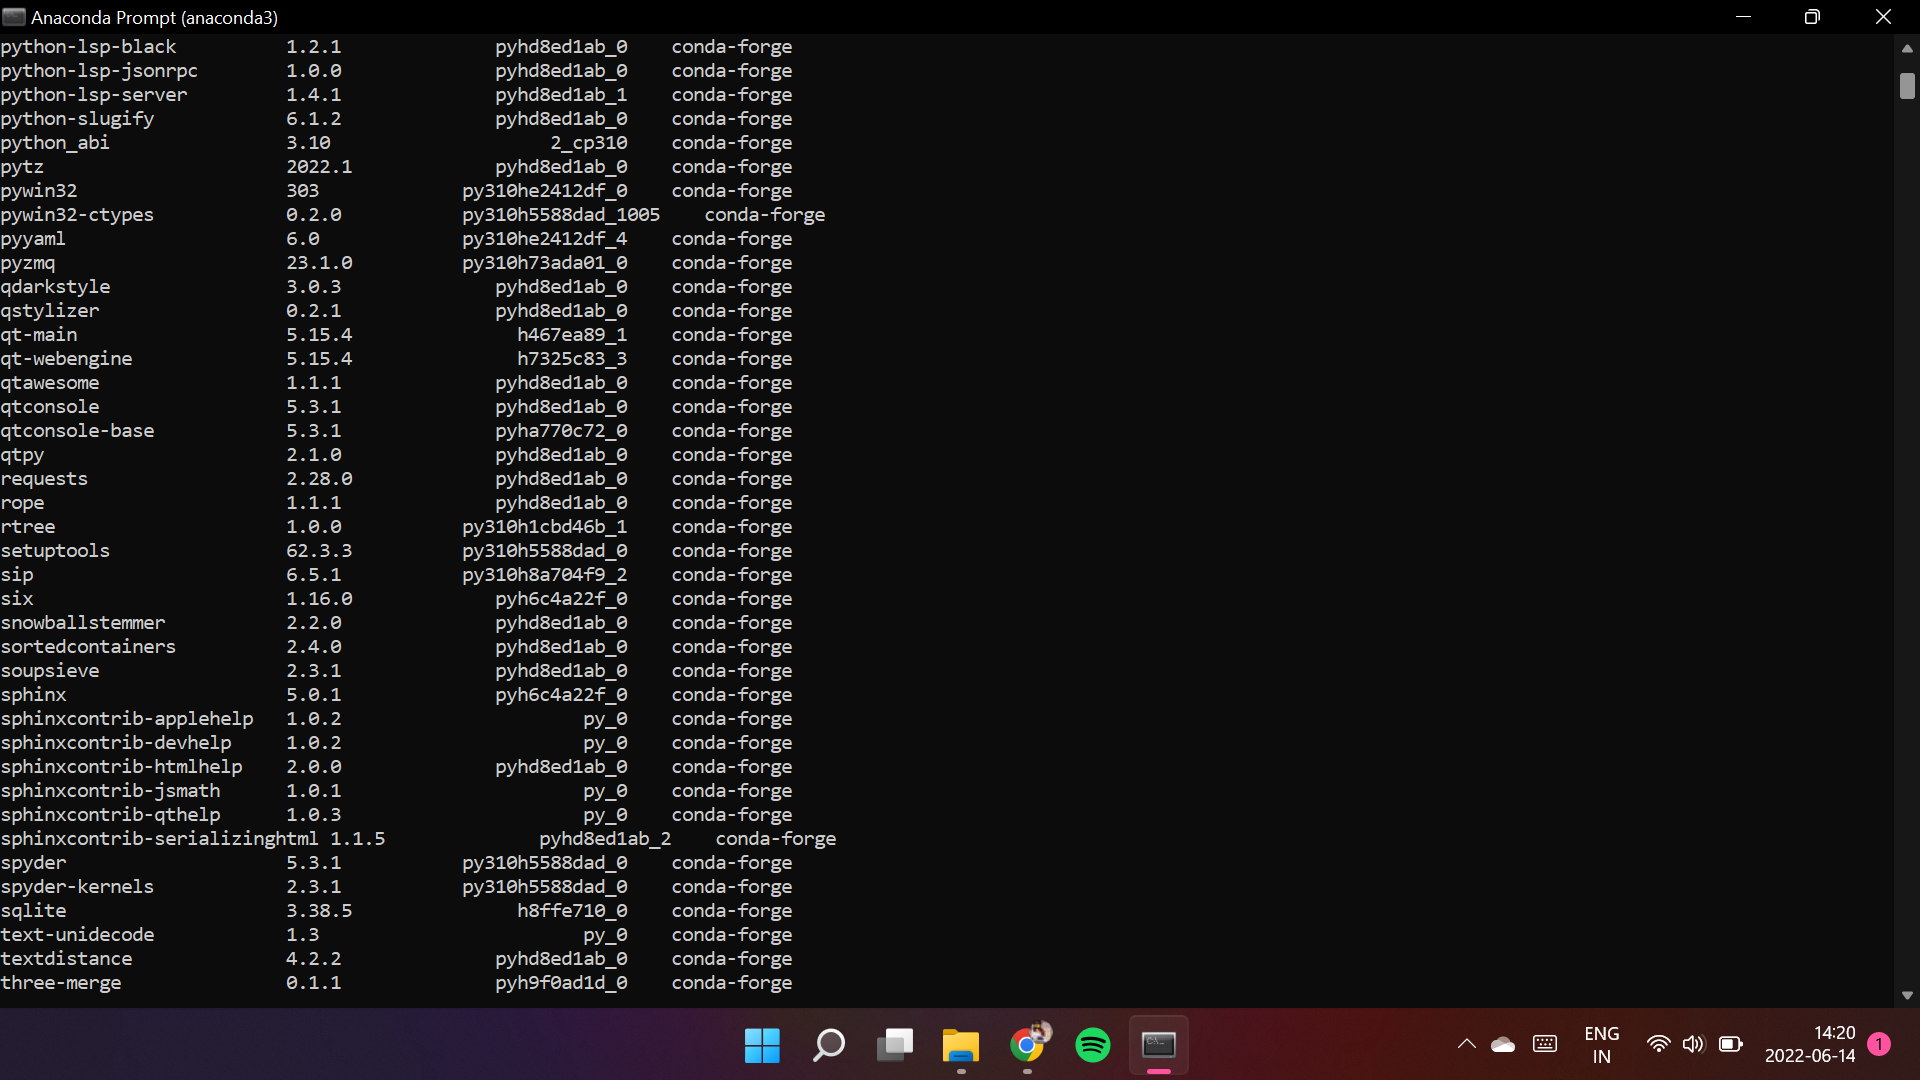Click the scroll-up arrow on the terminal
Image resolution: width=1920 pixels, height=1080 pixels.
pyautogui.click(x=1907, y=48)
